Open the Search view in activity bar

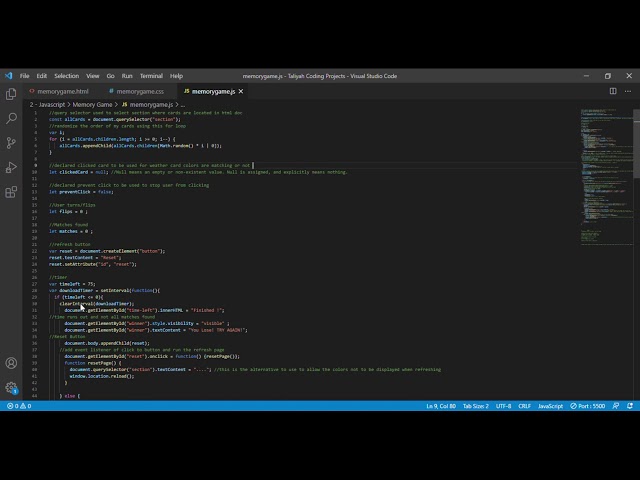(11, 118)
